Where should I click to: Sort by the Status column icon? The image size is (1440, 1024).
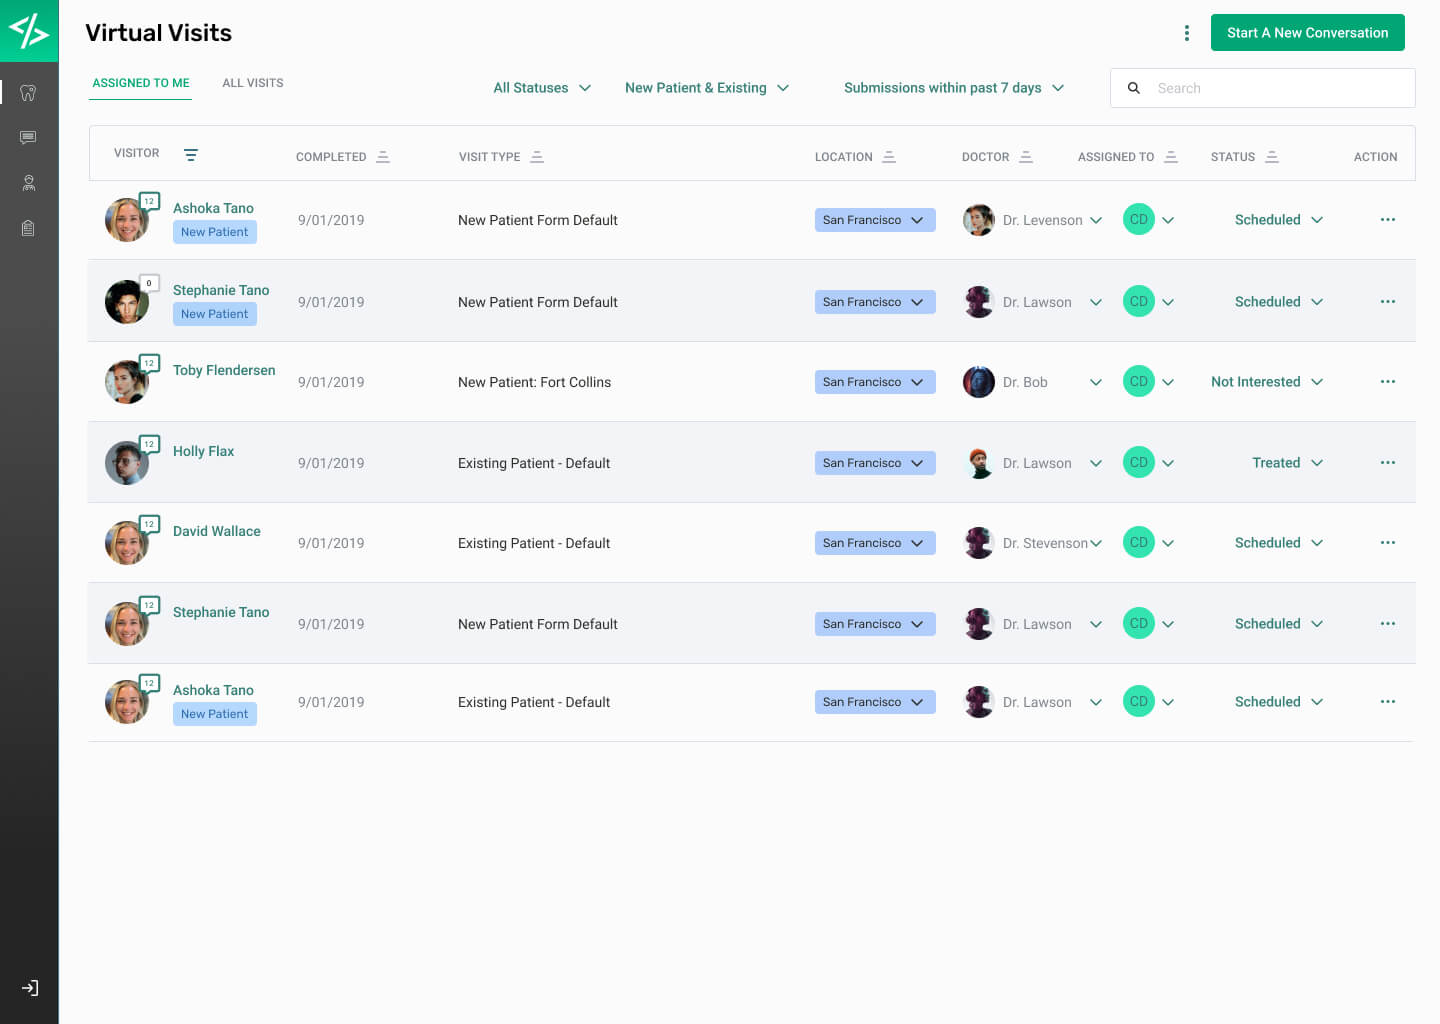pyautogui.click(x=1272, y=157)
